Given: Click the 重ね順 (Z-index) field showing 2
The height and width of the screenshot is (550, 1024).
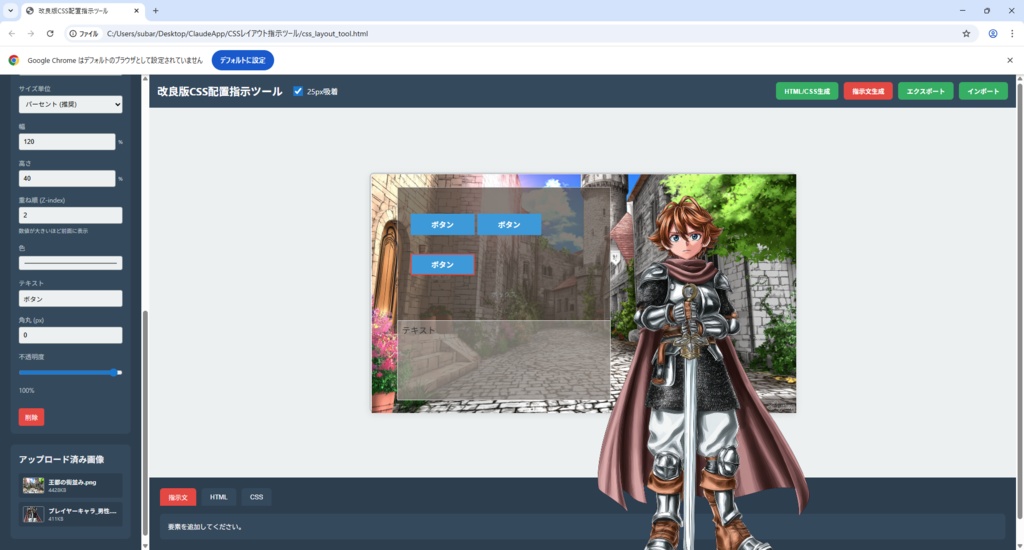Looking at the screenshot, I should [71, 216].
